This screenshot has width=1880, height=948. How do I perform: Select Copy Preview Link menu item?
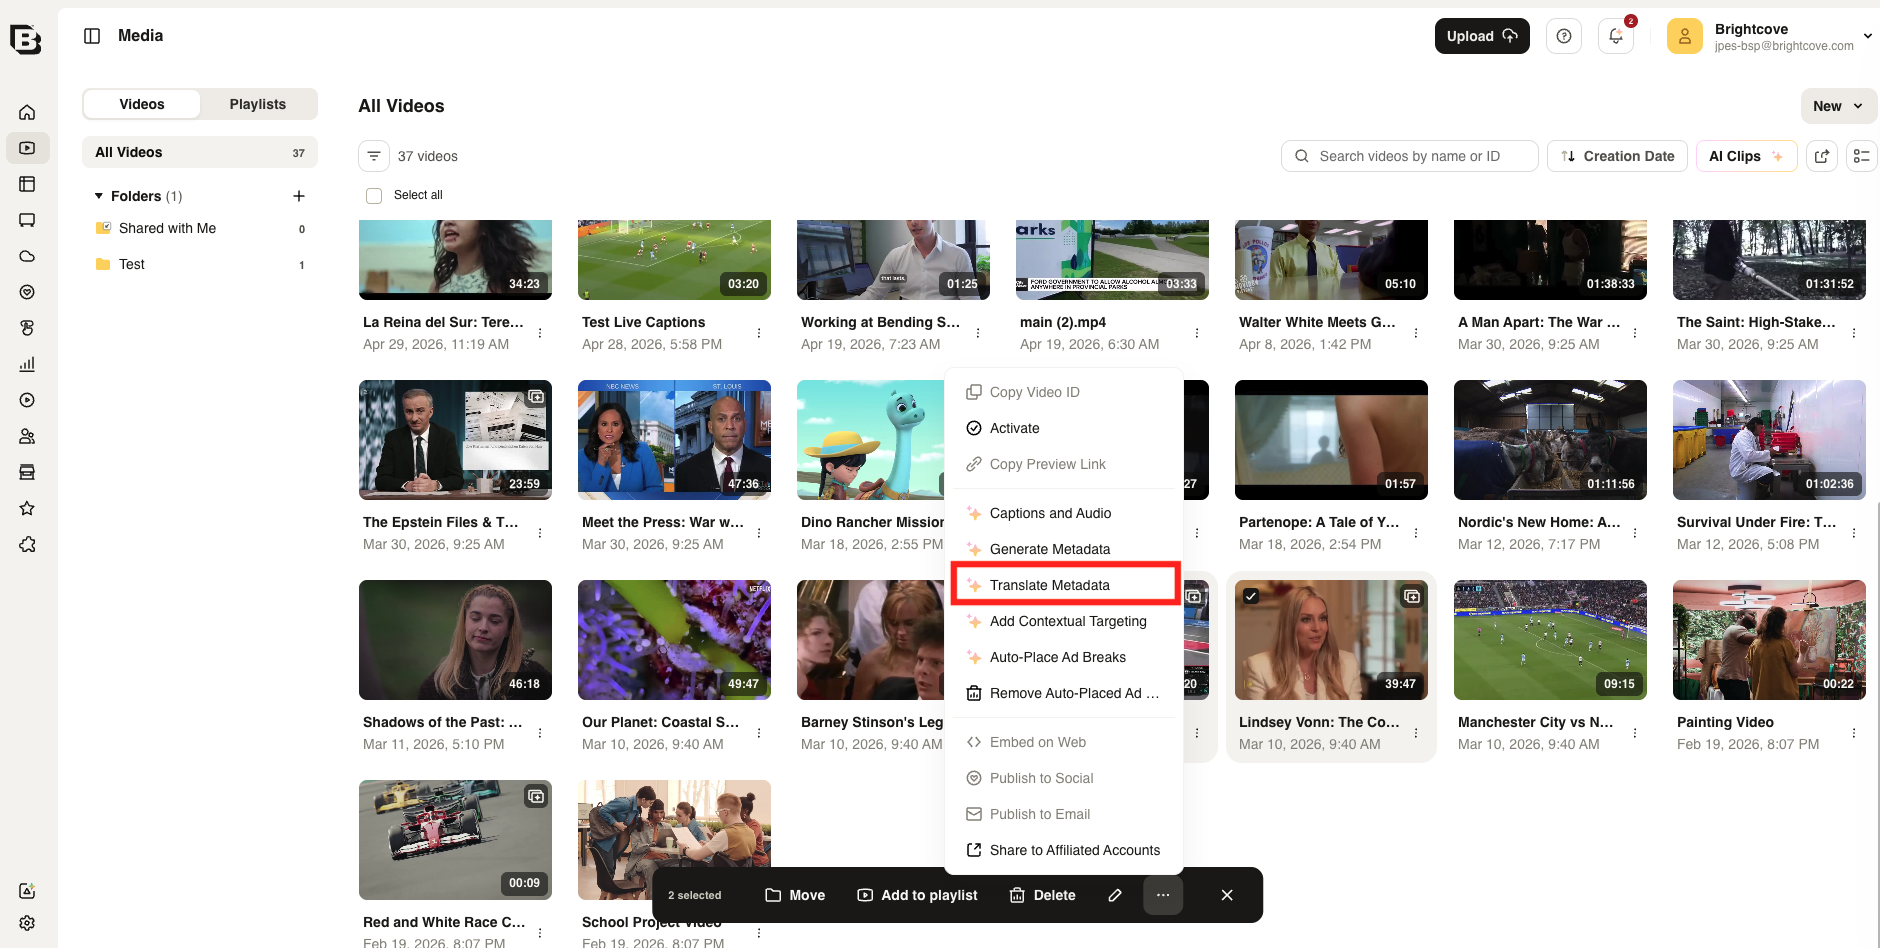click(x=1064, y=464)
